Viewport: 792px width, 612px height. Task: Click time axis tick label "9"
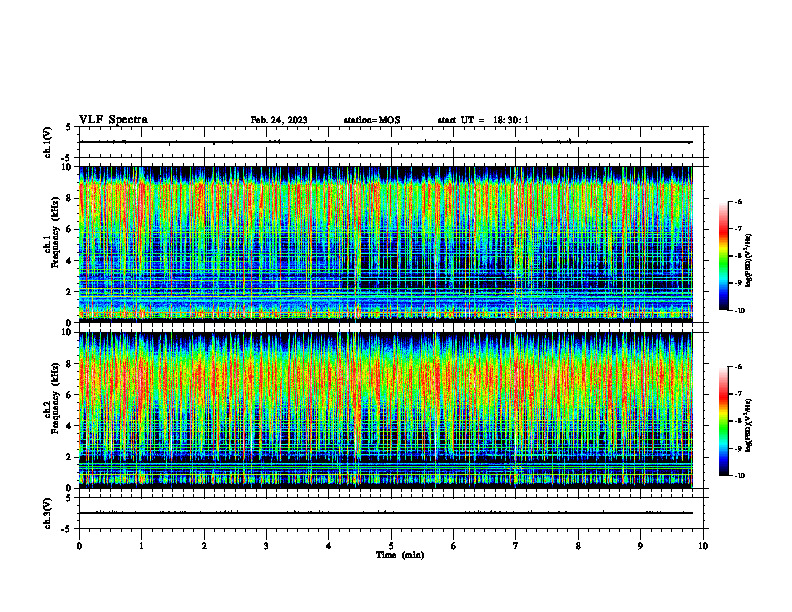point(640,546)
